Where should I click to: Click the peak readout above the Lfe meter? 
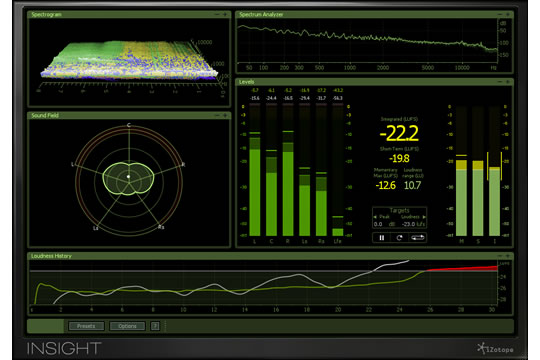click(338, 90)
